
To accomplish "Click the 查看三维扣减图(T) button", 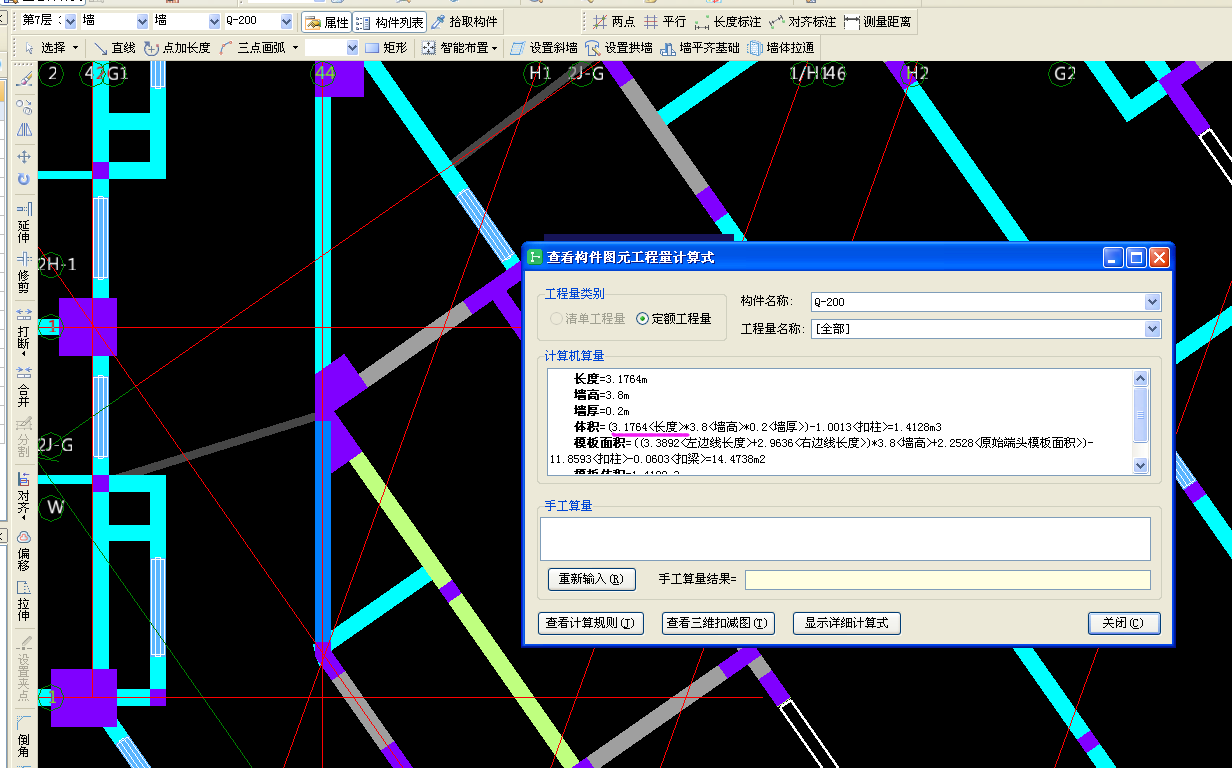I will [718, 623].
